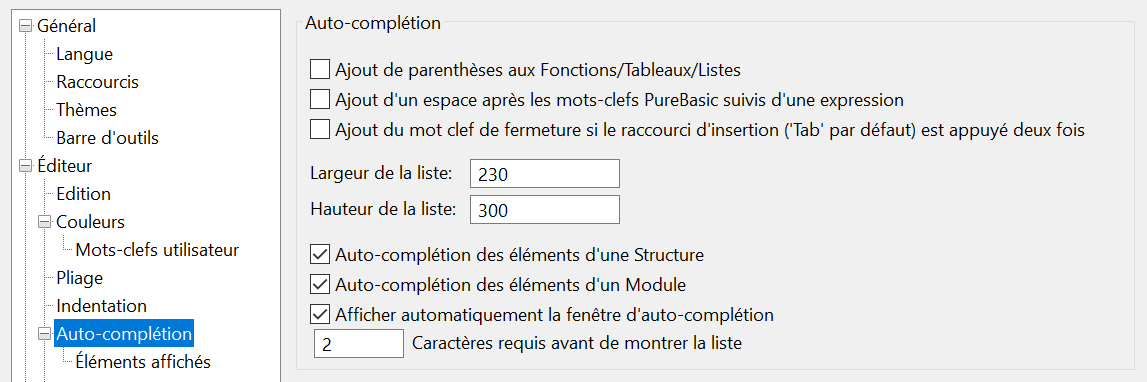Collapse the Couleurs tree branch
This screenshot has height=382, width=1147.
pos(45,222)
